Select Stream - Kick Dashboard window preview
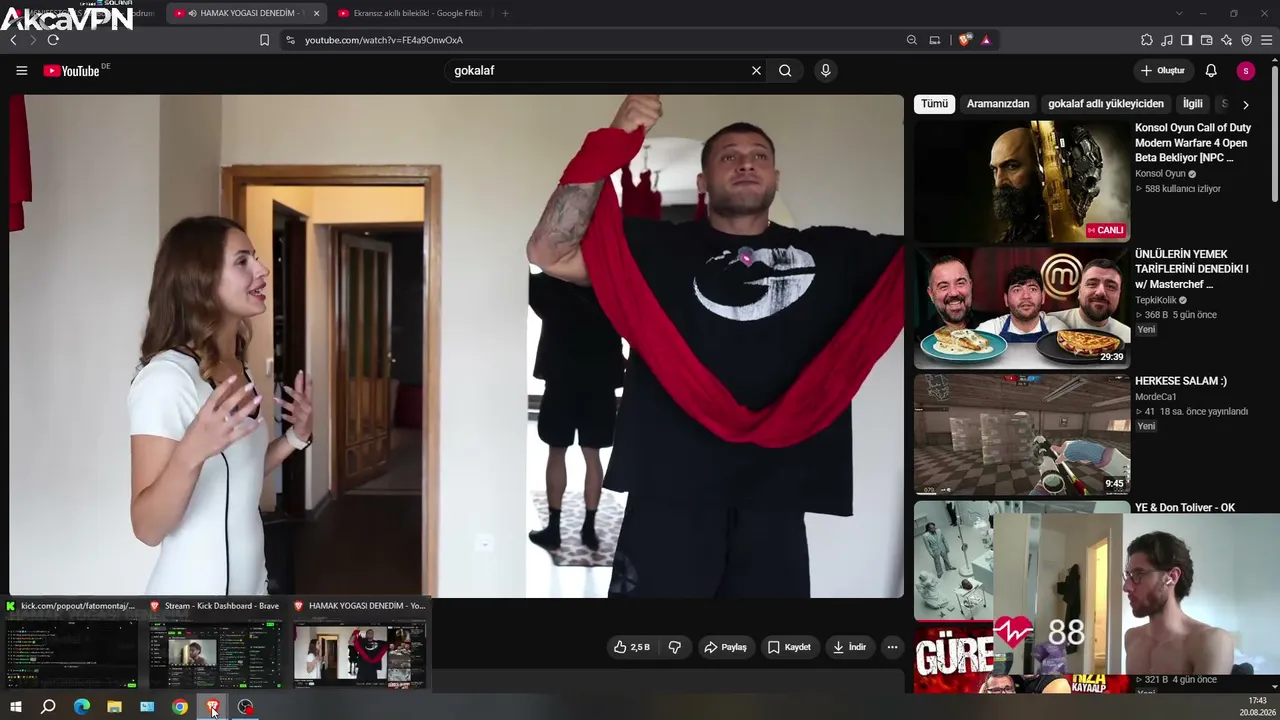 [215, 644]
